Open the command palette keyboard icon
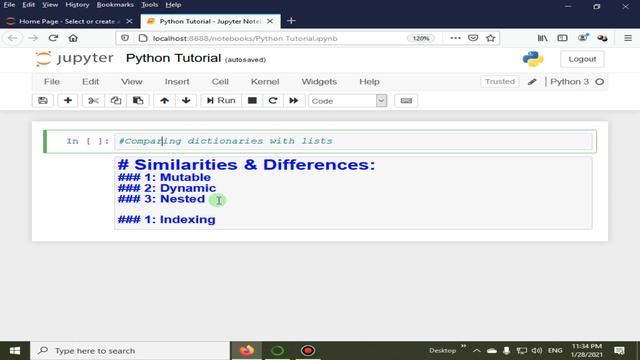The width and height of the screenshot is (640, 360). pos(406,100)
